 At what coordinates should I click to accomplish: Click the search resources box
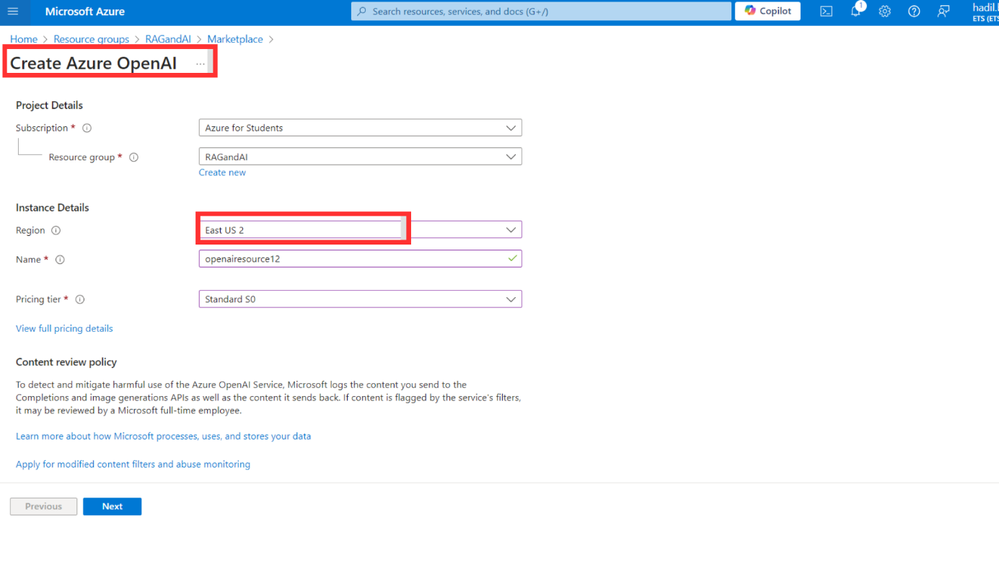point(541,11)
